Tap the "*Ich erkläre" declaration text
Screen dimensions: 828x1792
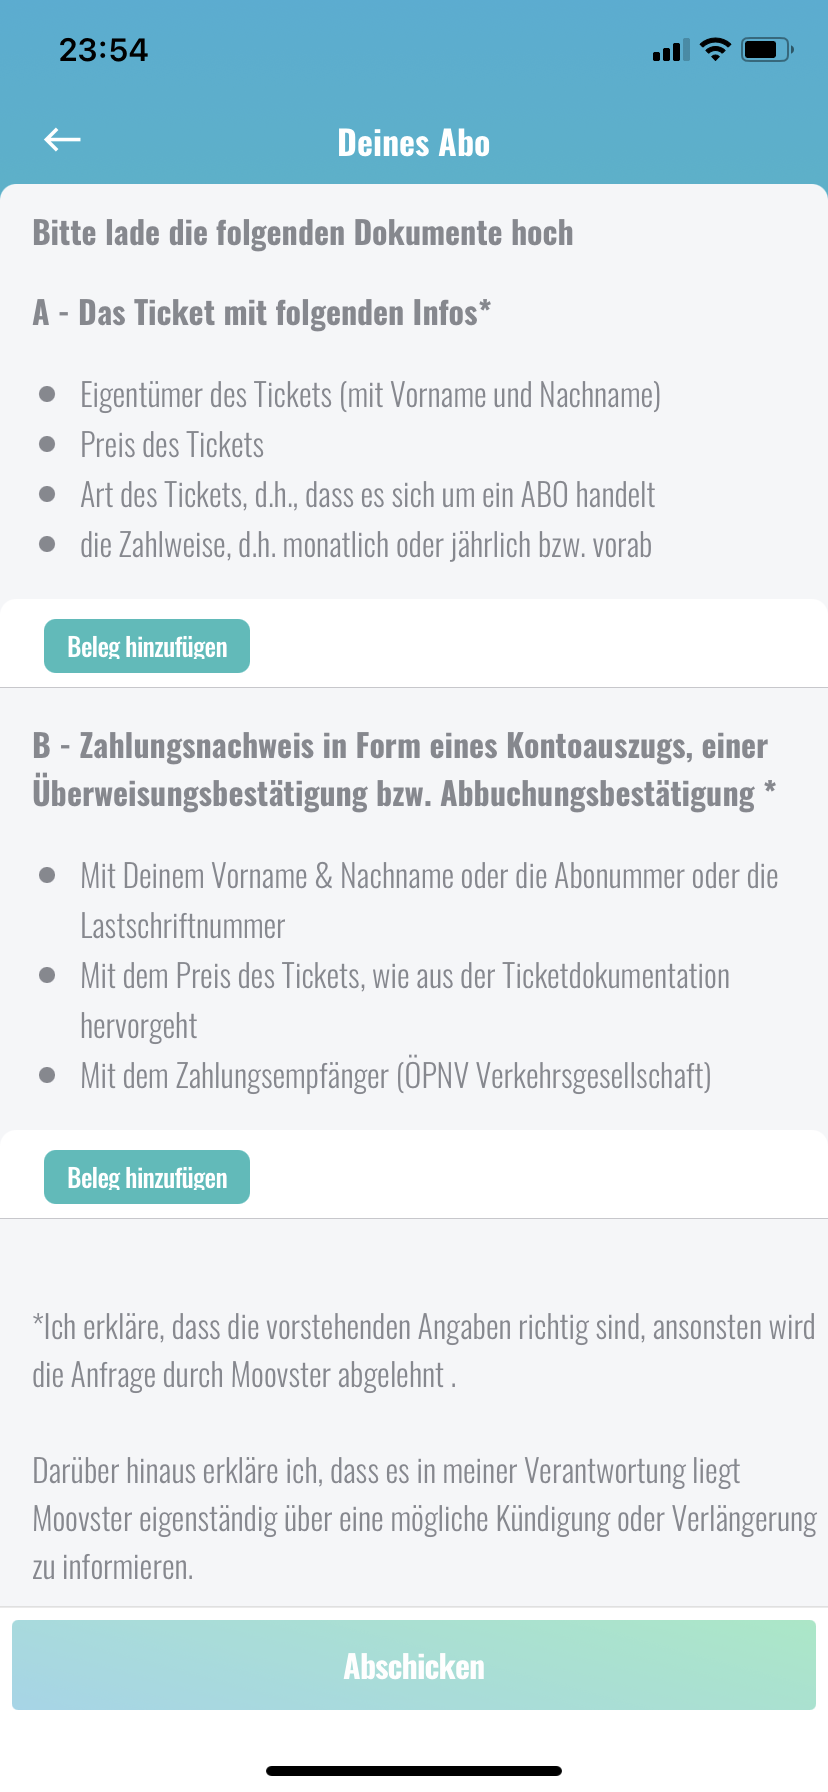(x=422, y=1351)
